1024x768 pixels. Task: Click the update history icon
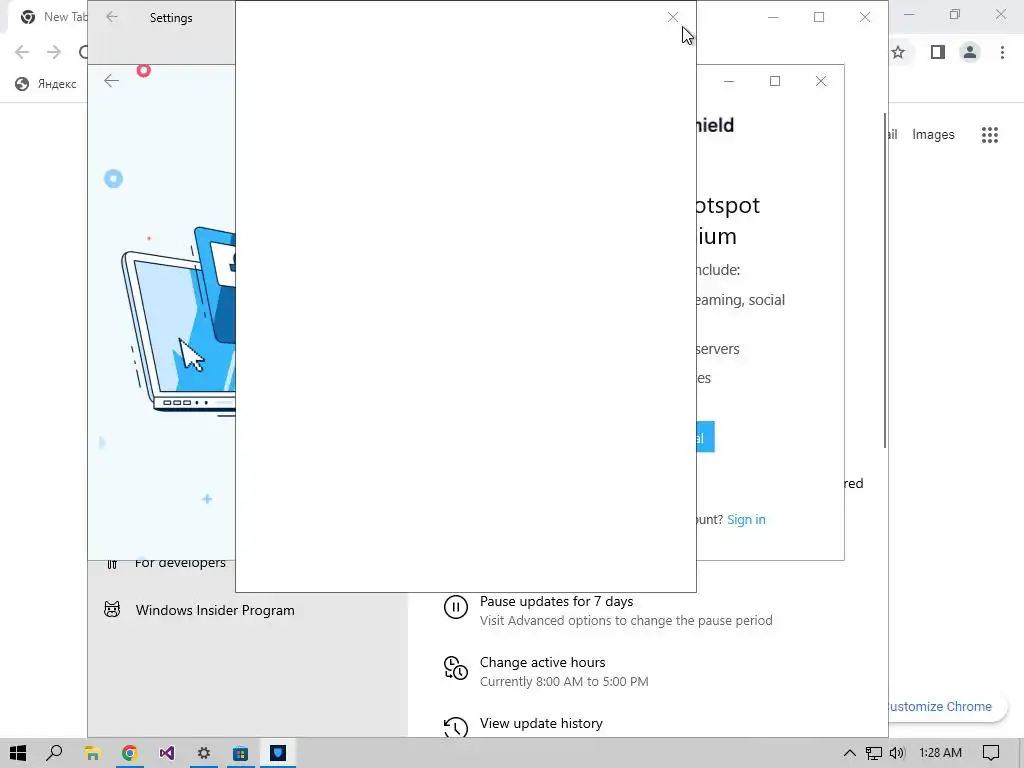[456, 728]
